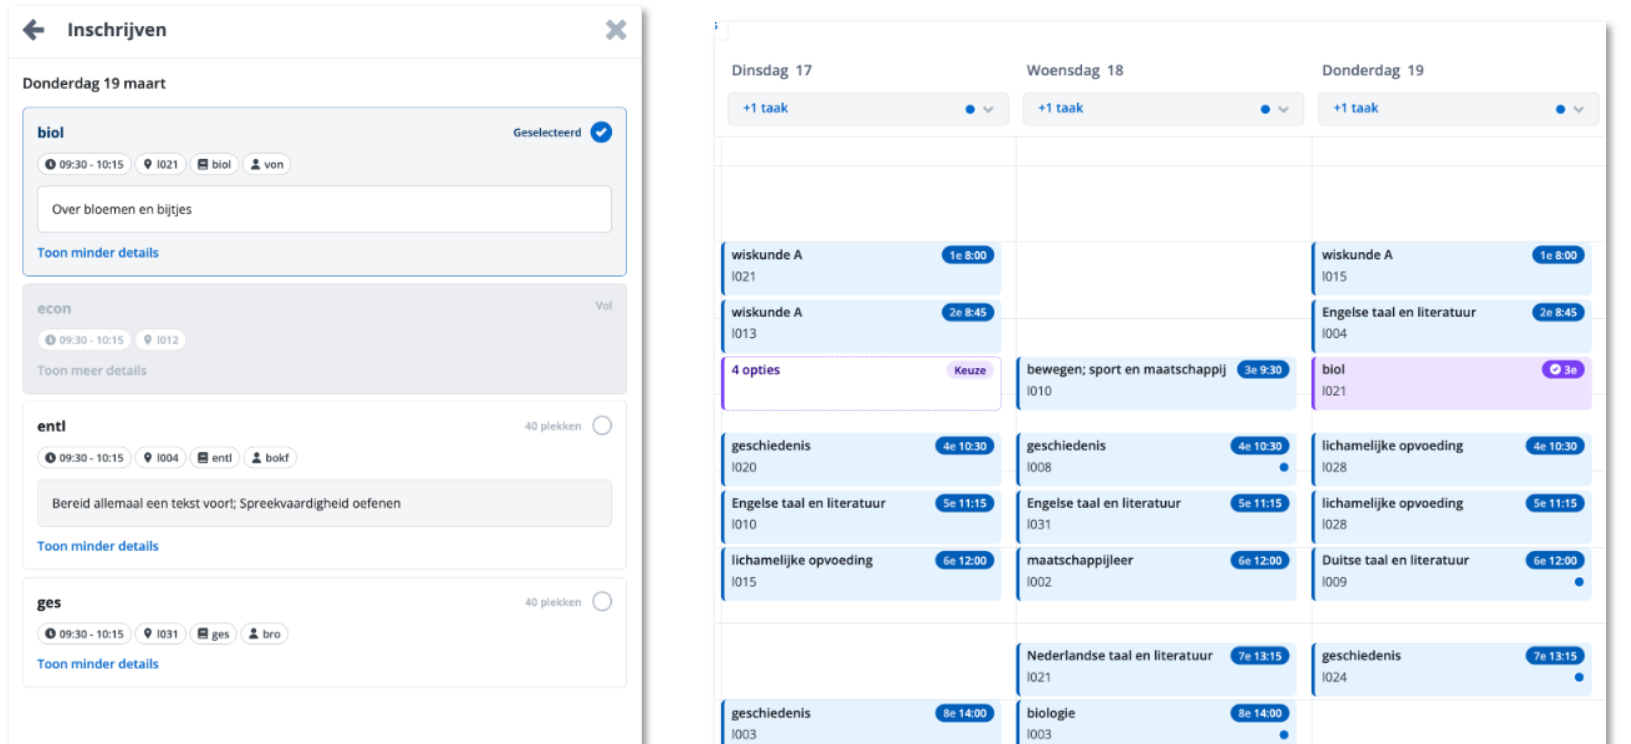The height and width of the screenshot is (744, 1631).
Task: Expand the Donderdag 19 task dropdown
Action: point(1578,109)
